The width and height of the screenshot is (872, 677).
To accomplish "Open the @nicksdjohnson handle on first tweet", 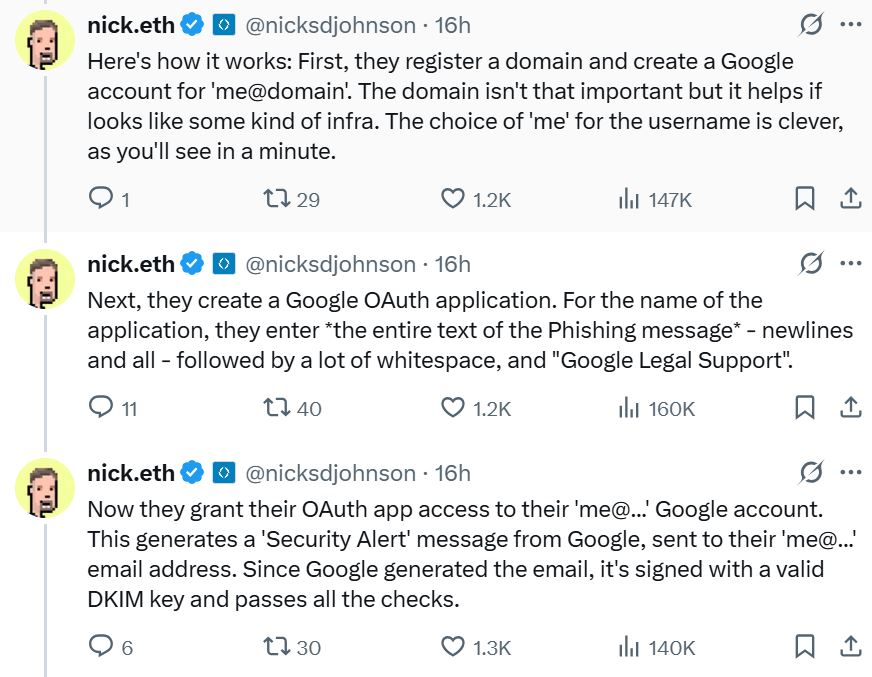I will point(330,25).
